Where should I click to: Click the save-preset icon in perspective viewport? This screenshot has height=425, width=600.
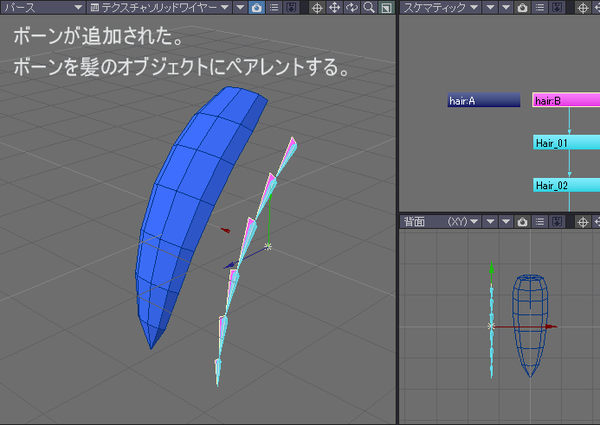(x=291, y=7)
